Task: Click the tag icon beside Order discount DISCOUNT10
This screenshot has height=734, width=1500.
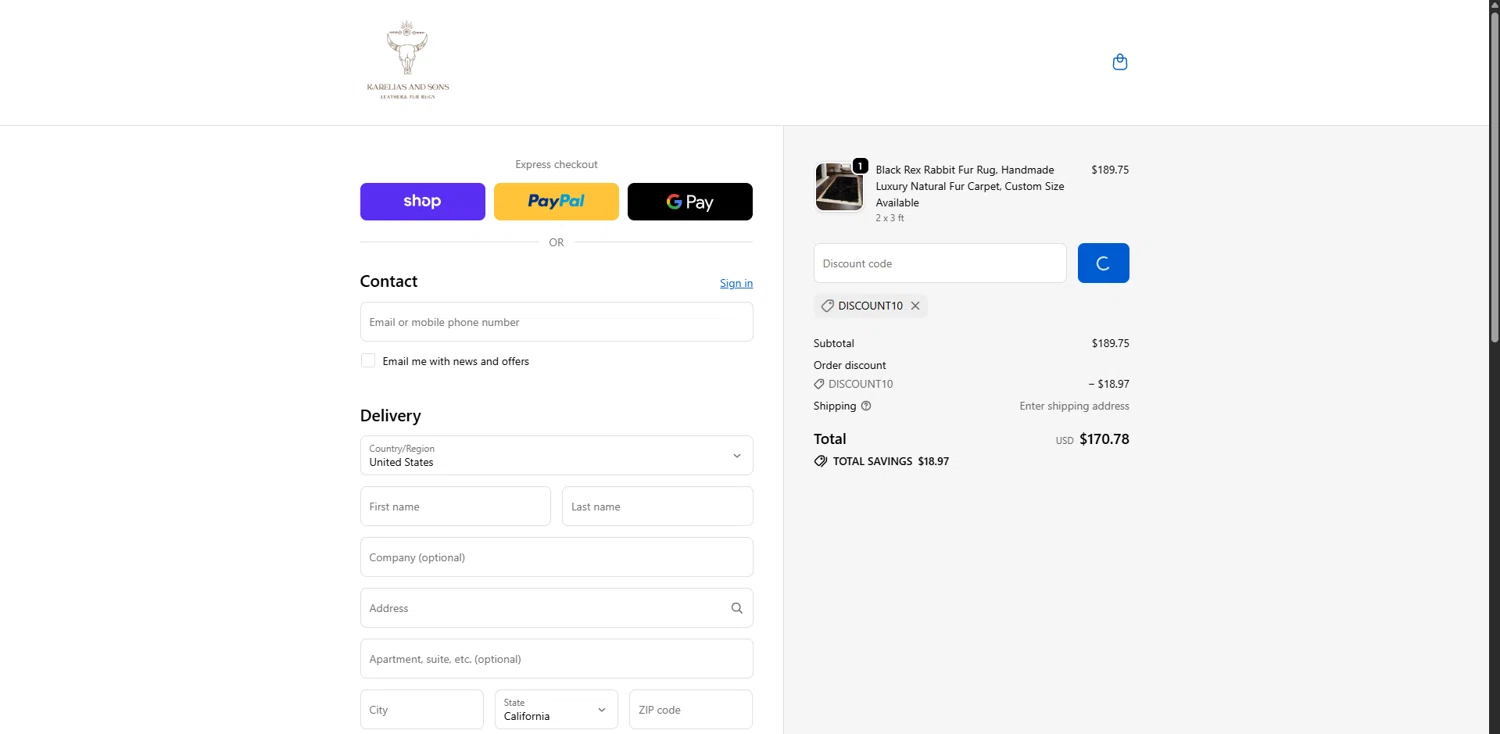Action: coord(819,384)
